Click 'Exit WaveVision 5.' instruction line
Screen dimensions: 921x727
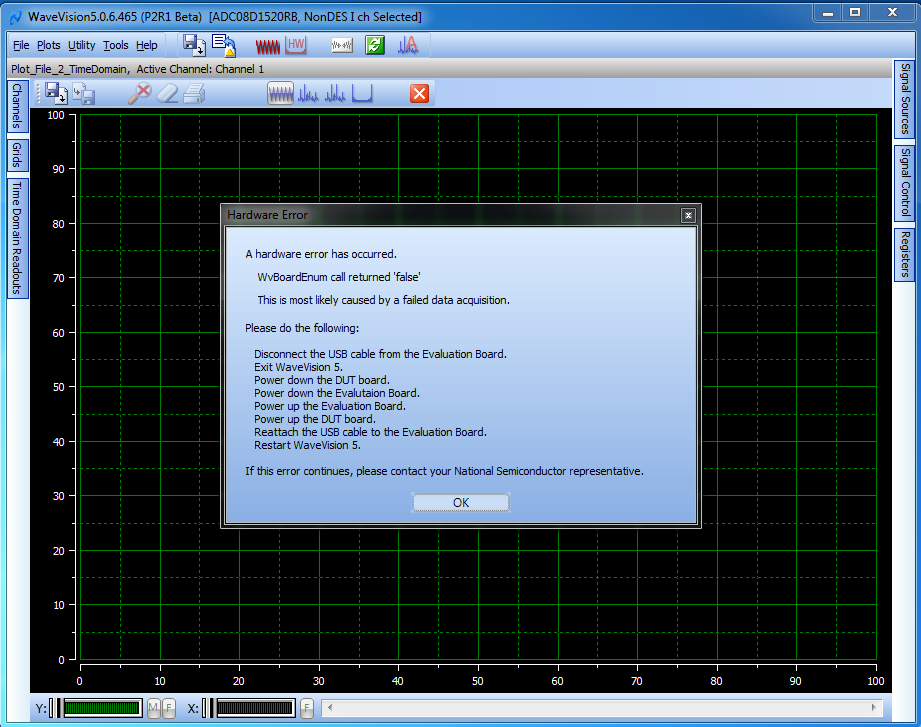click(298, 367)
